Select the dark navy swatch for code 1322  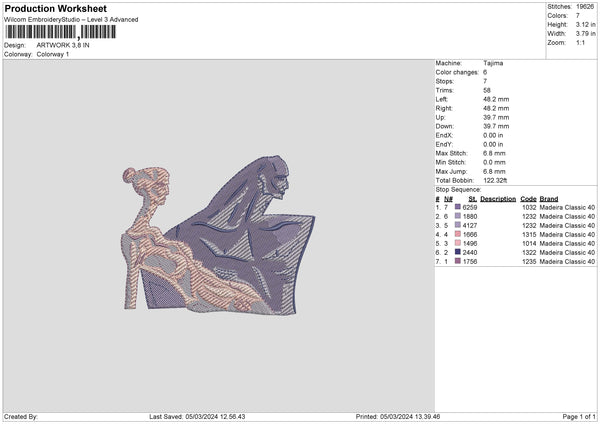pyautogui.click(x=458, y=252)
